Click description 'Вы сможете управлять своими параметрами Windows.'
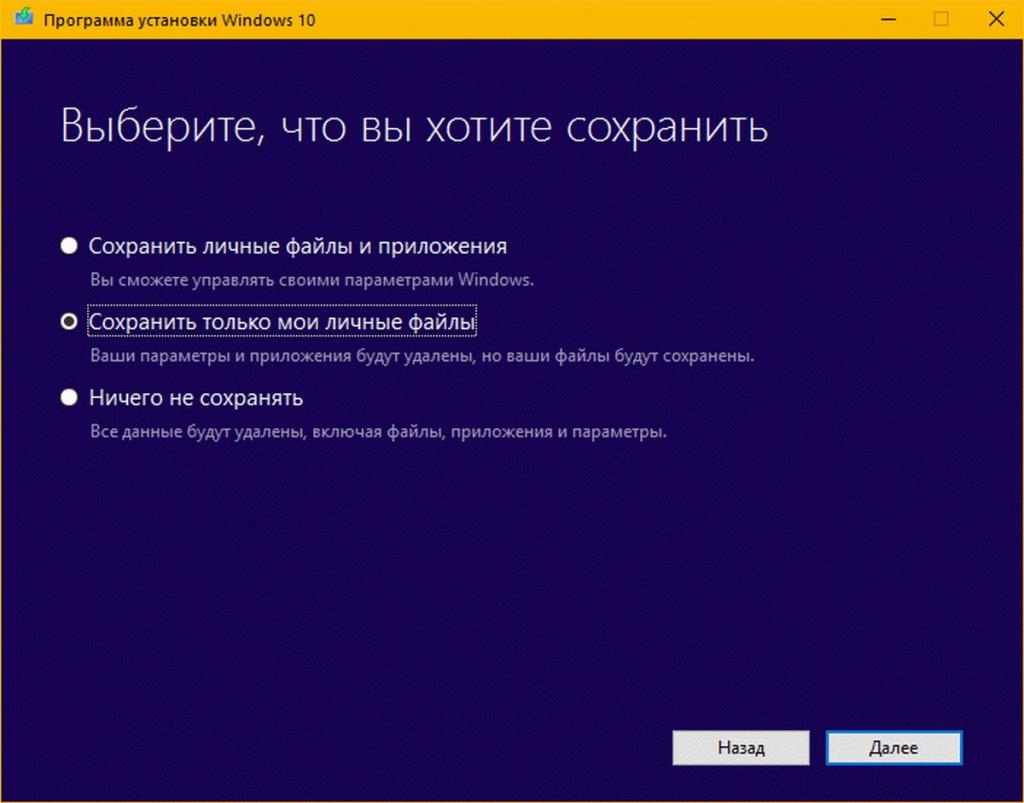Screen dimensions: 1024x803 [312, 281]
